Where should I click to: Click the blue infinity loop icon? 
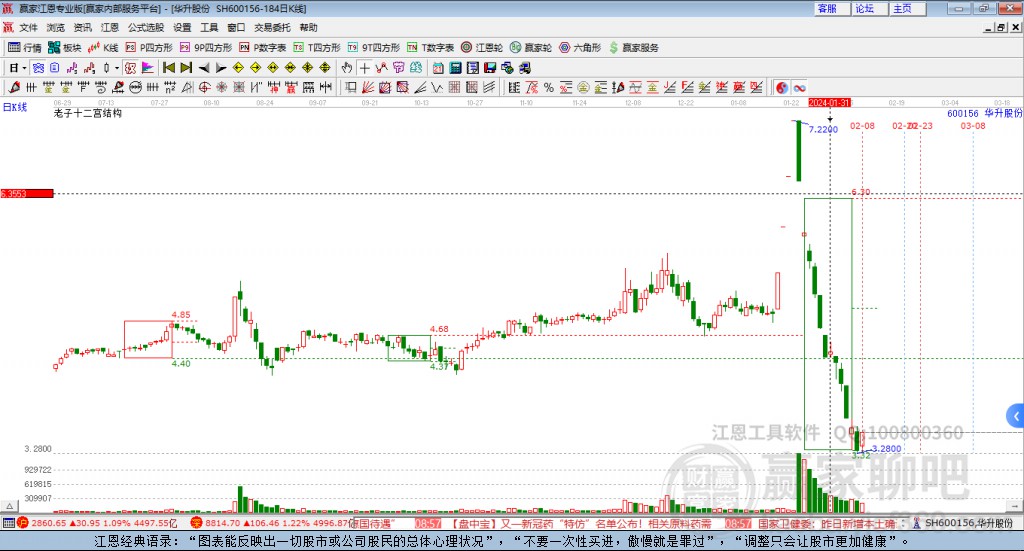[x=799, y=87]
